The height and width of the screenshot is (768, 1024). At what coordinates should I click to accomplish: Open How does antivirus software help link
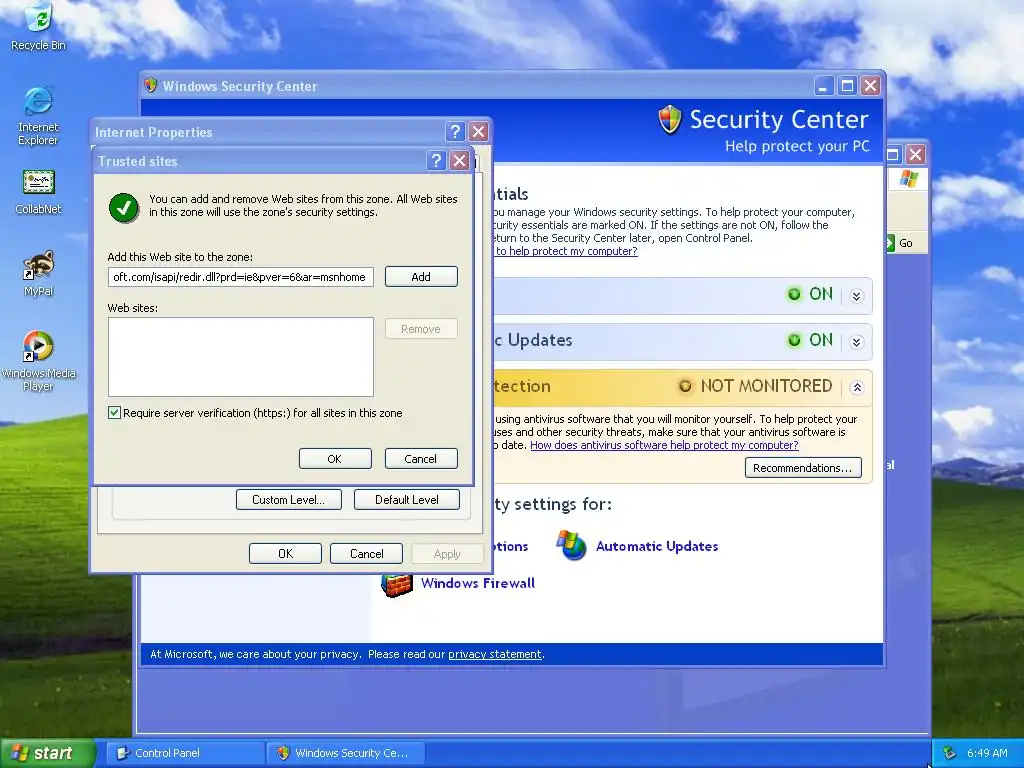tap(664, 445)
